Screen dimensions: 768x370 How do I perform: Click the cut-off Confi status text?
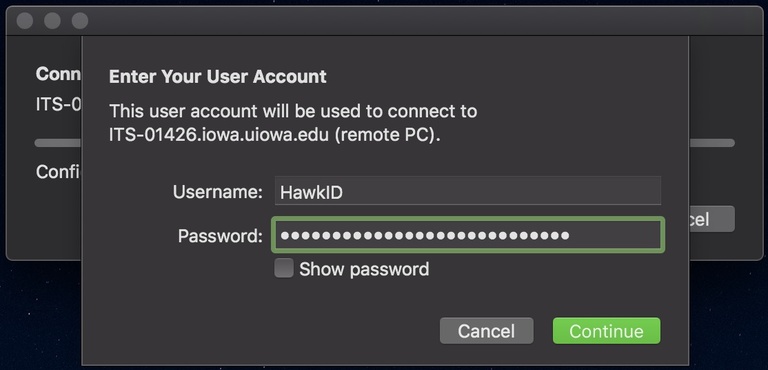click(x=58, y=172)
